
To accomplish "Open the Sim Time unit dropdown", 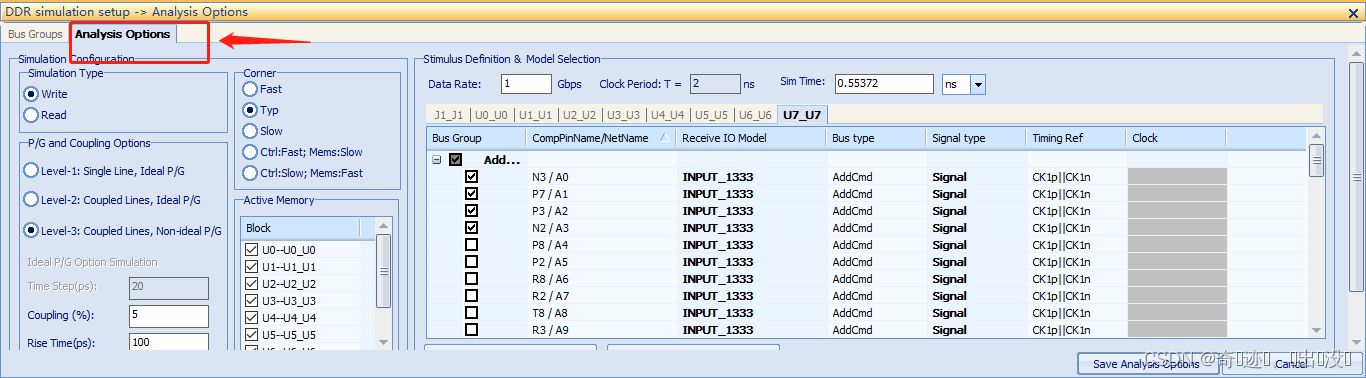I will tap(978, 85).
